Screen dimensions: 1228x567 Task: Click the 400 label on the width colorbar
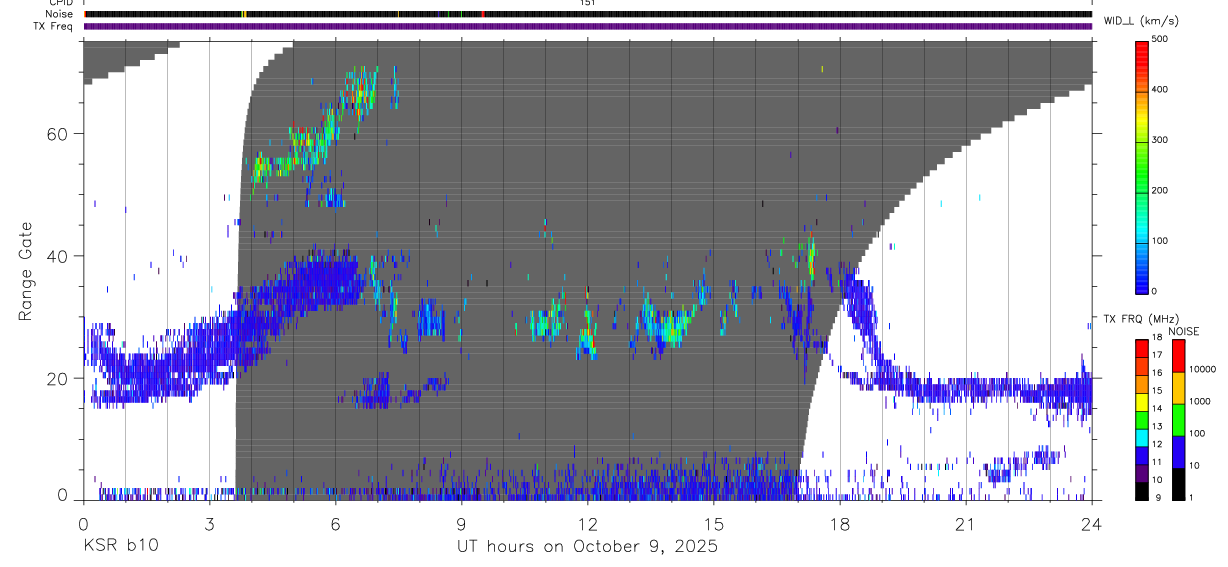[1160, 89]
